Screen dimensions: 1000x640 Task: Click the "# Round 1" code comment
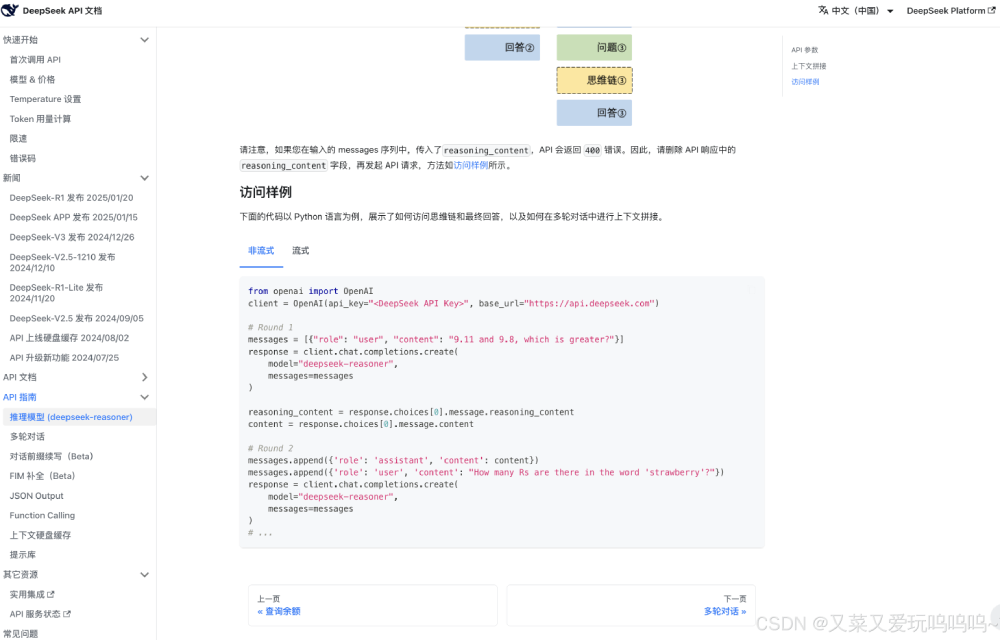point(270,327)
